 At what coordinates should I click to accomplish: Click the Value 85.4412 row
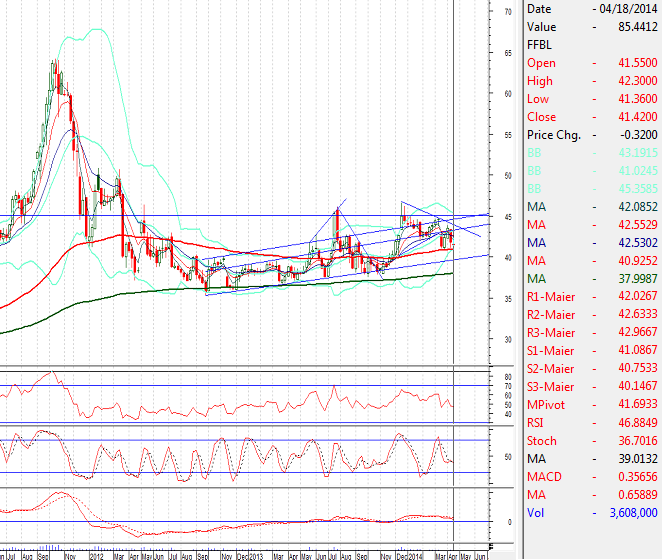591,27
